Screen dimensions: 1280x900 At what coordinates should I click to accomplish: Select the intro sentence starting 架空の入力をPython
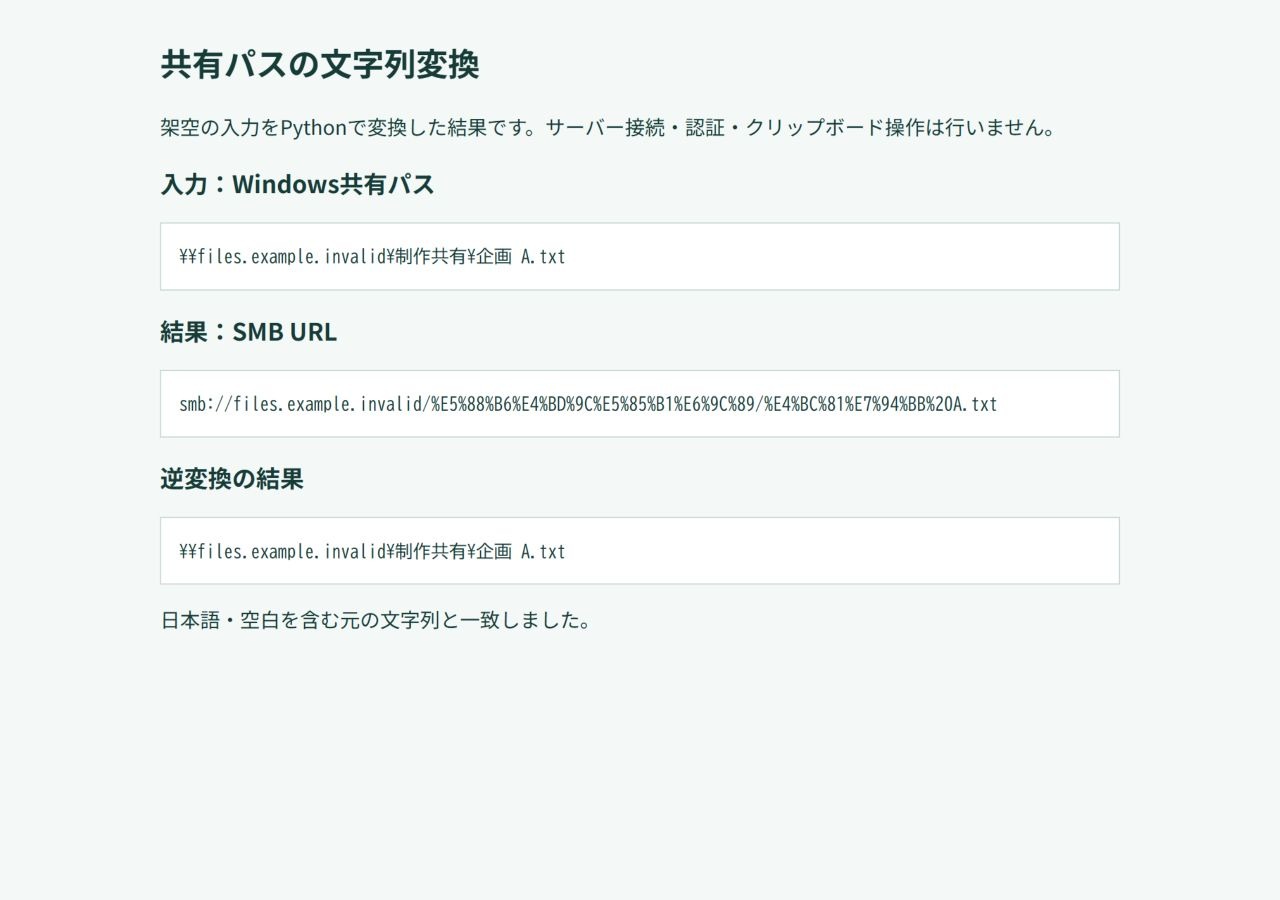pyautogui.click(x=608, y=128)
